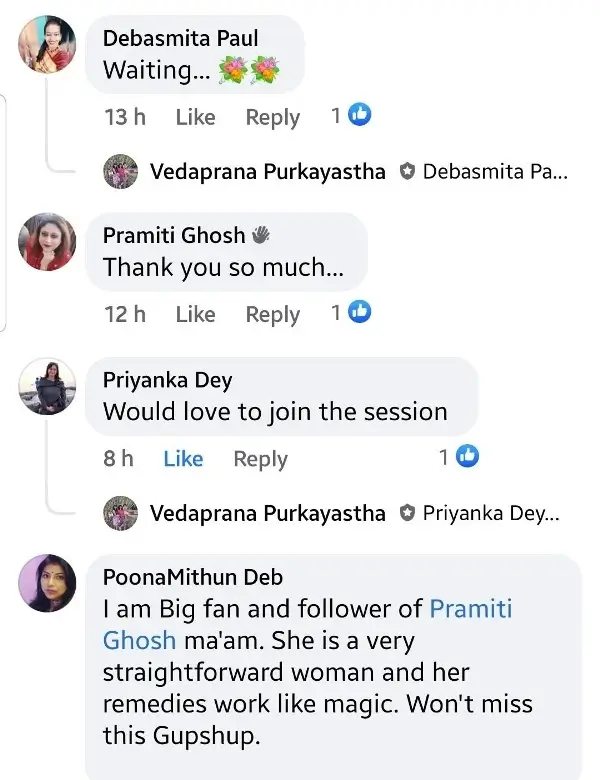Reply to Debasmita Paul's comment
The height and width of the screenshot is (780, 600).
[273, 117]
